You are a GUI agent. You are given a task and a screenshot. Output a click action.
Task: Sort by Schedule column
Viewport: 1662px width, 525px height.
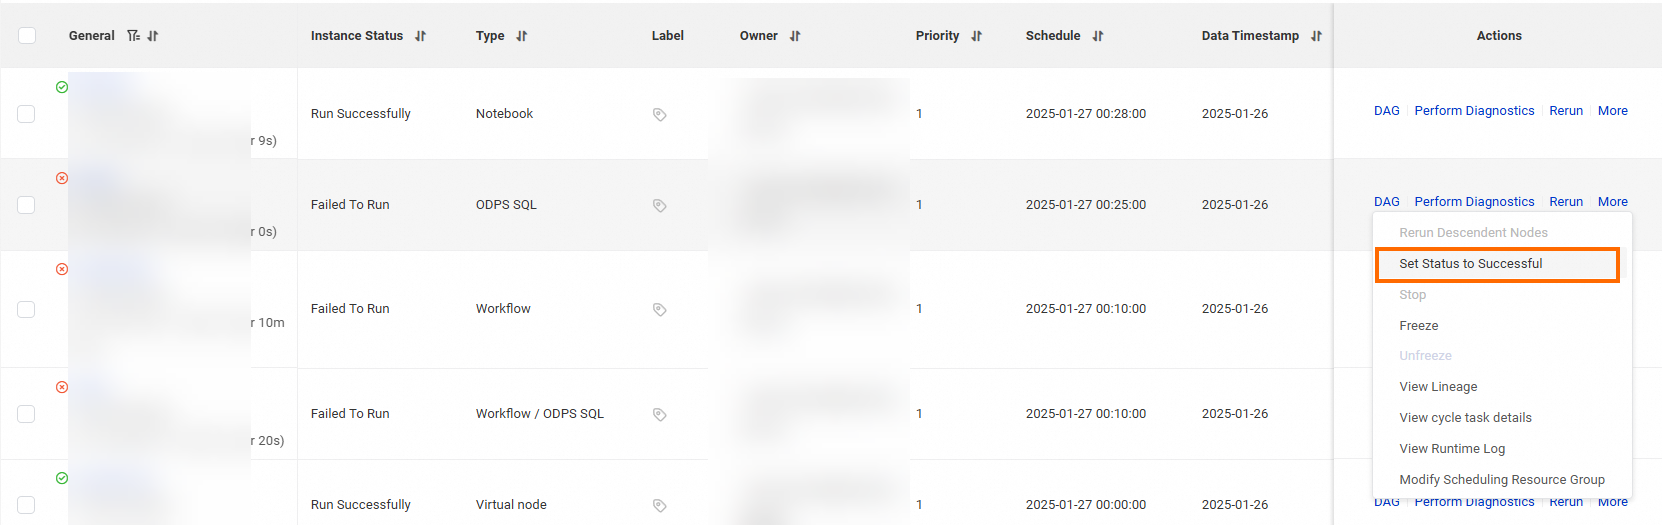point(1097,36)
